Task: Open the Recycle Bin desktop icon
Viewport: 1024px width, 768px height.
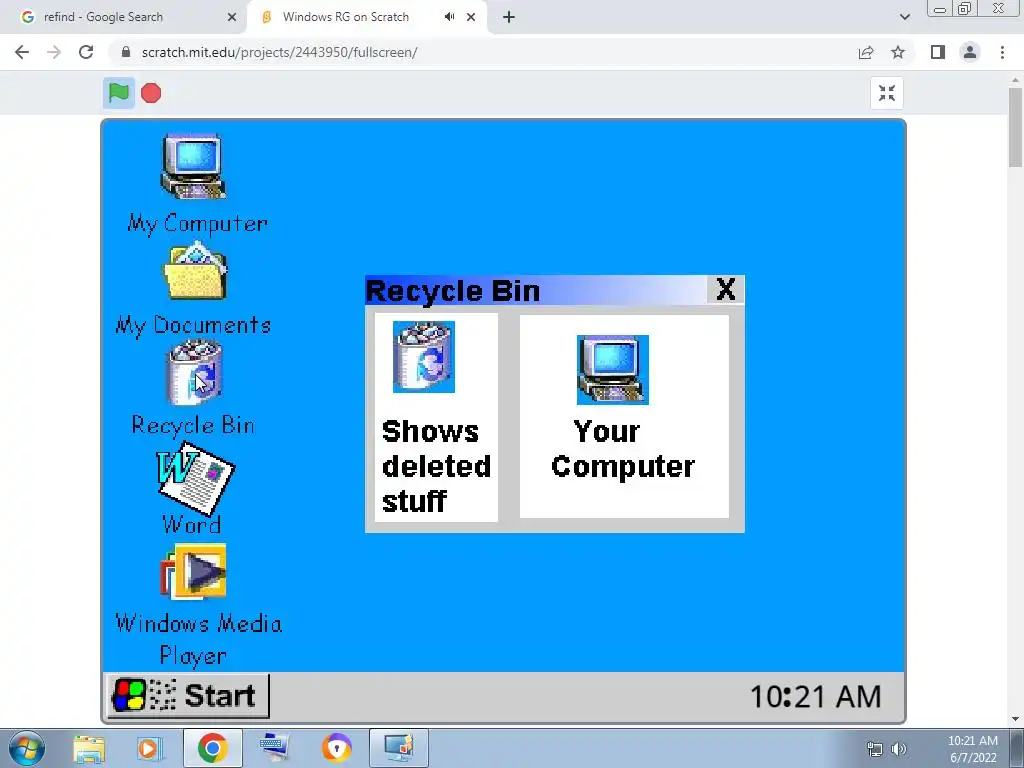Action: [x=195, y=372]
